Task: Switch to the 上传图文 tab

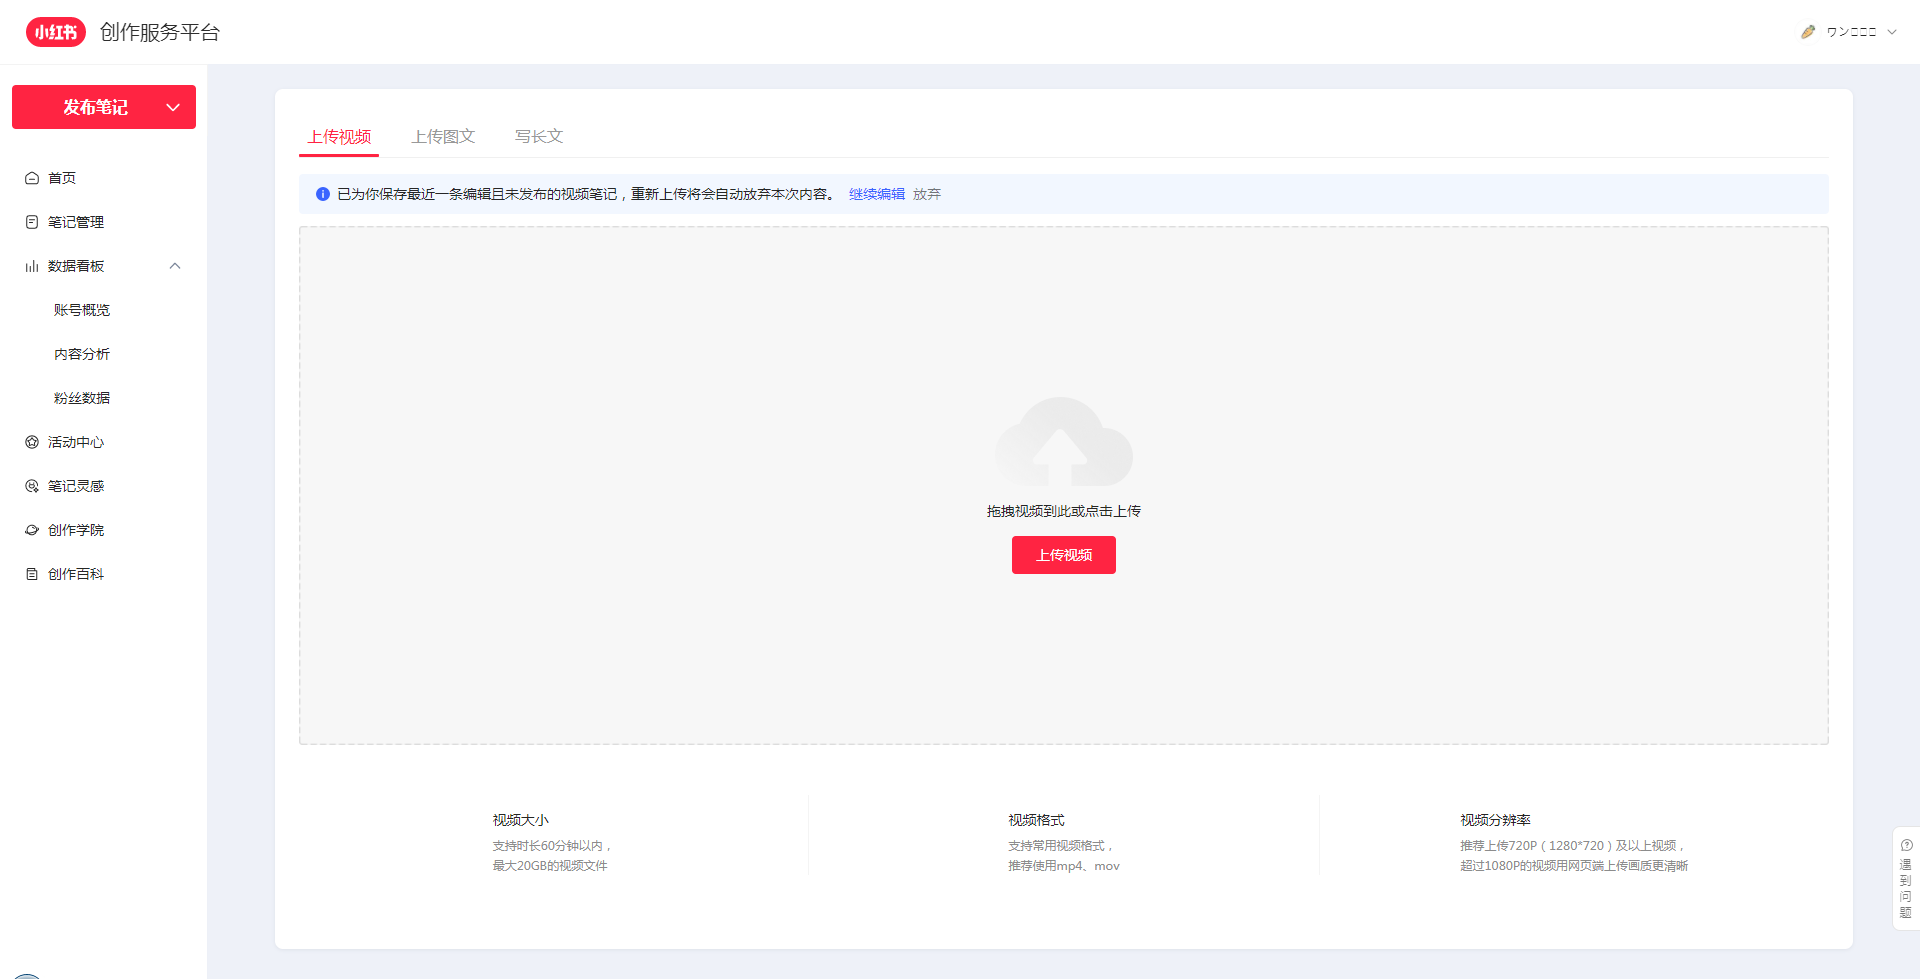Action: (x=443, y=136)
